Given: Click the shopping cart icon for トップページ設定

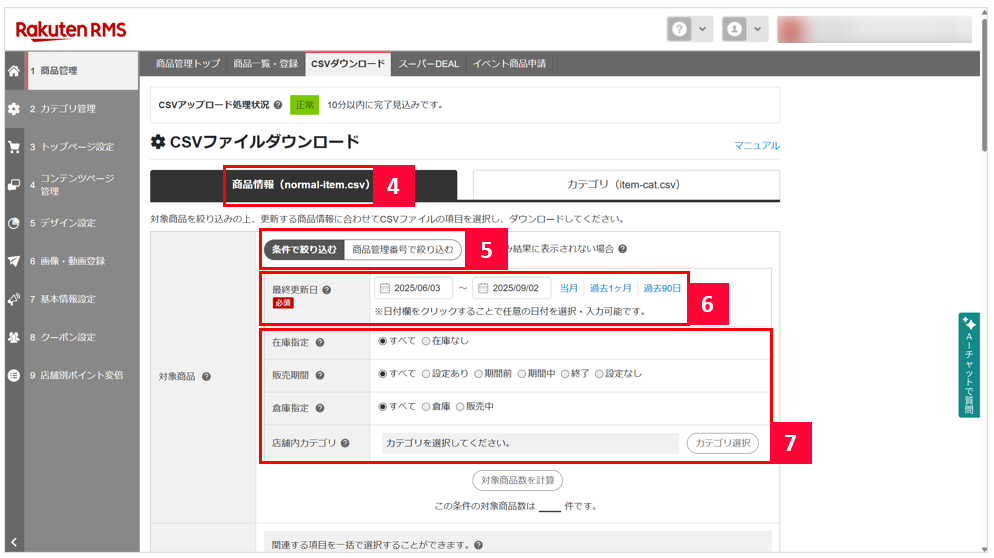Looking at the screenshot, I should tap(13, 147).
